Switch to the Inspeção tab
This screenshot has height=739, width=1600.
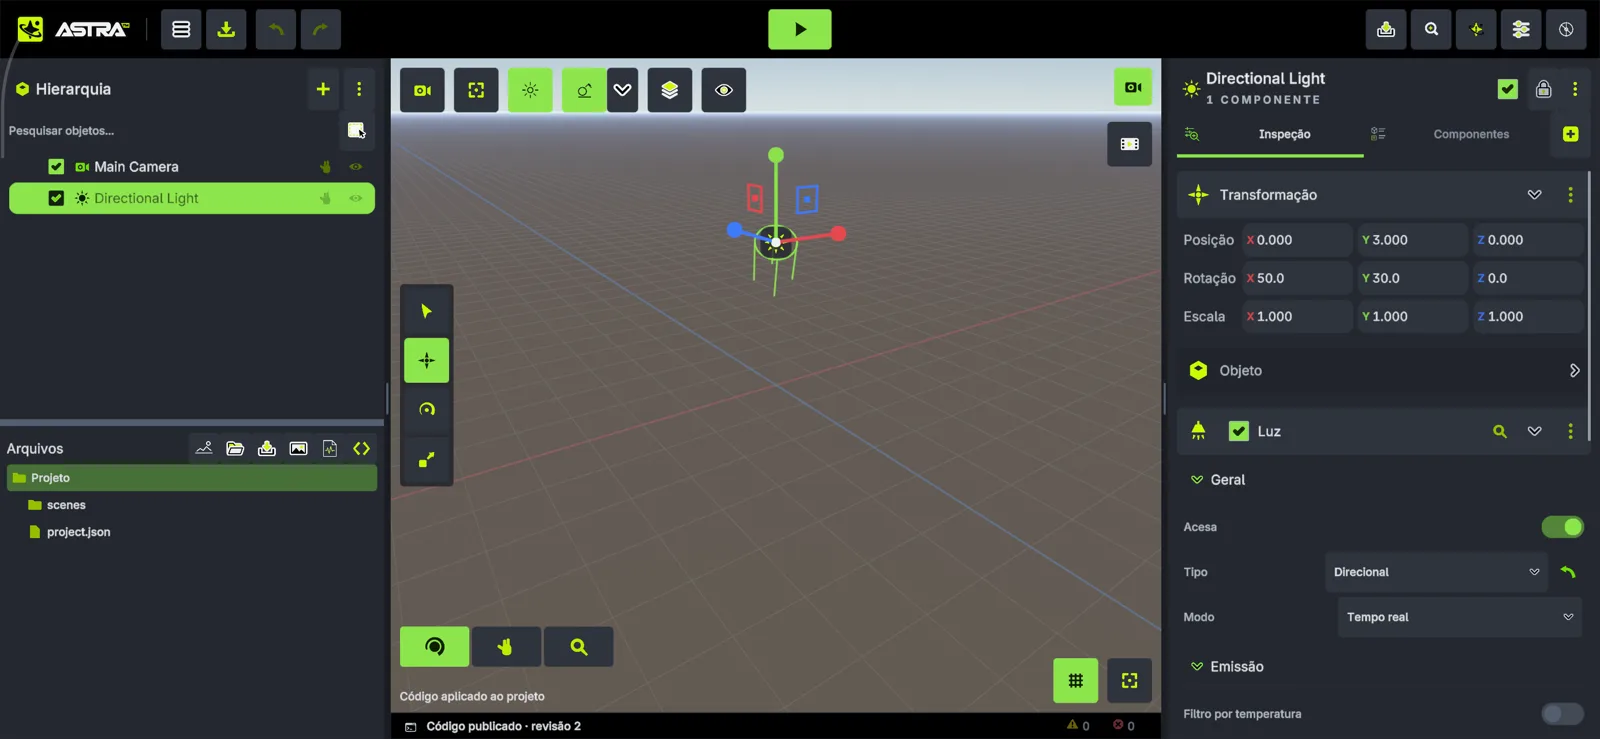1270,134
